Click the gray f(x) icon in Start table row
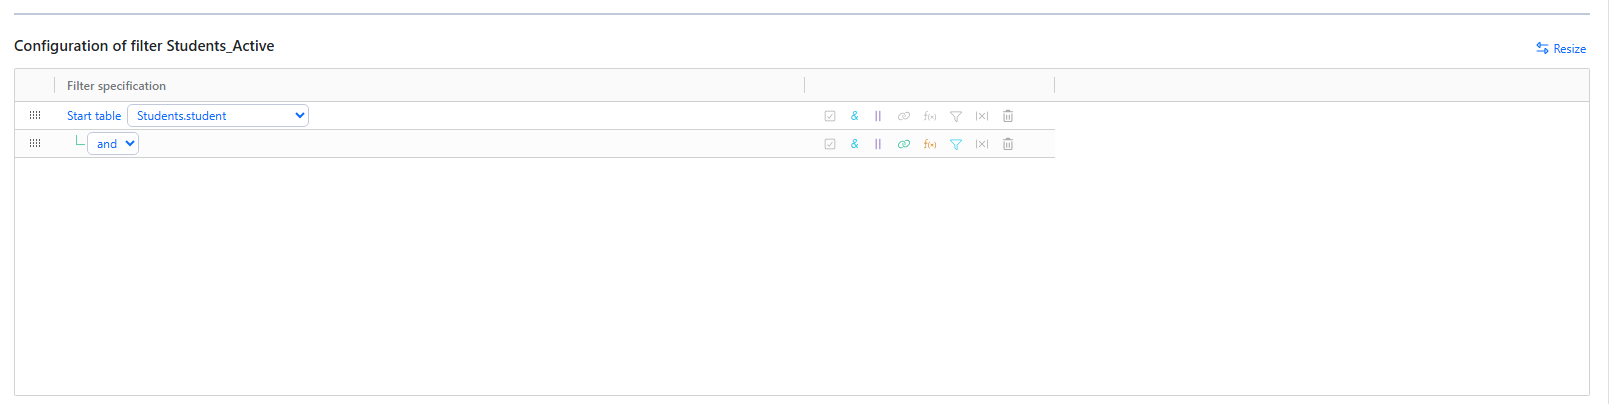Screen dimensions: 1611x404 (x=930, y=116)
